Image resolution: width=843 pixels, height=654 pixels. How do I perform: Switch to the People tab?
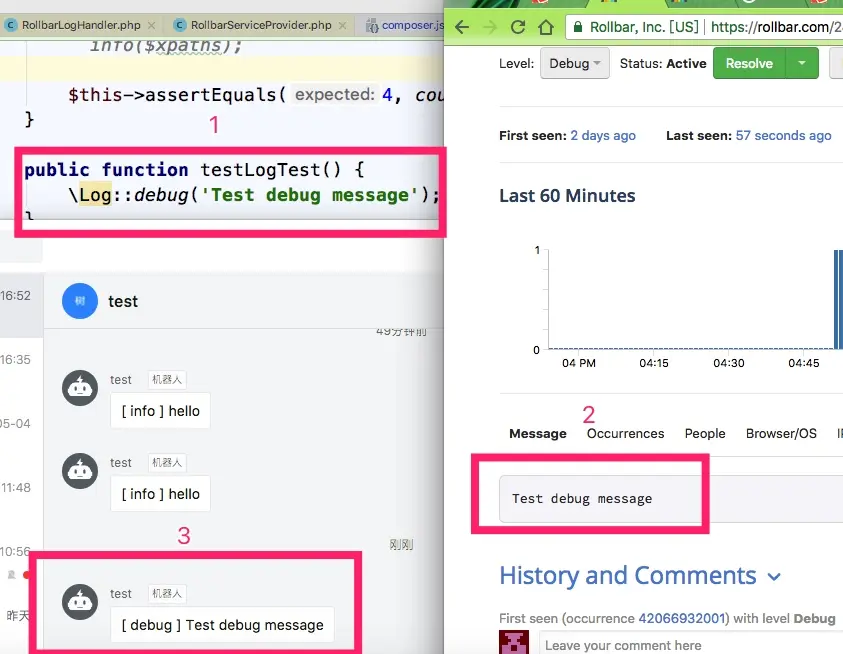(705, 433)
